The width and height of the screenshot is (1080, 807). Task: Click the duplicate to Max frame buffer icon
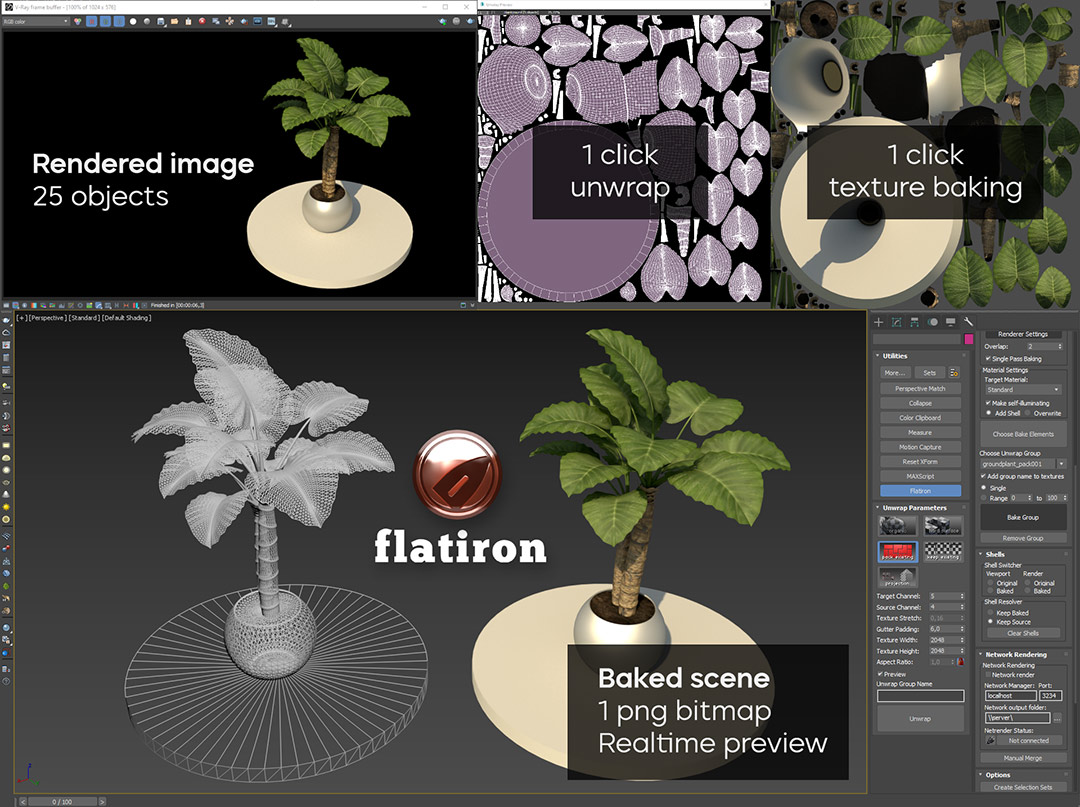click(216, 21)
